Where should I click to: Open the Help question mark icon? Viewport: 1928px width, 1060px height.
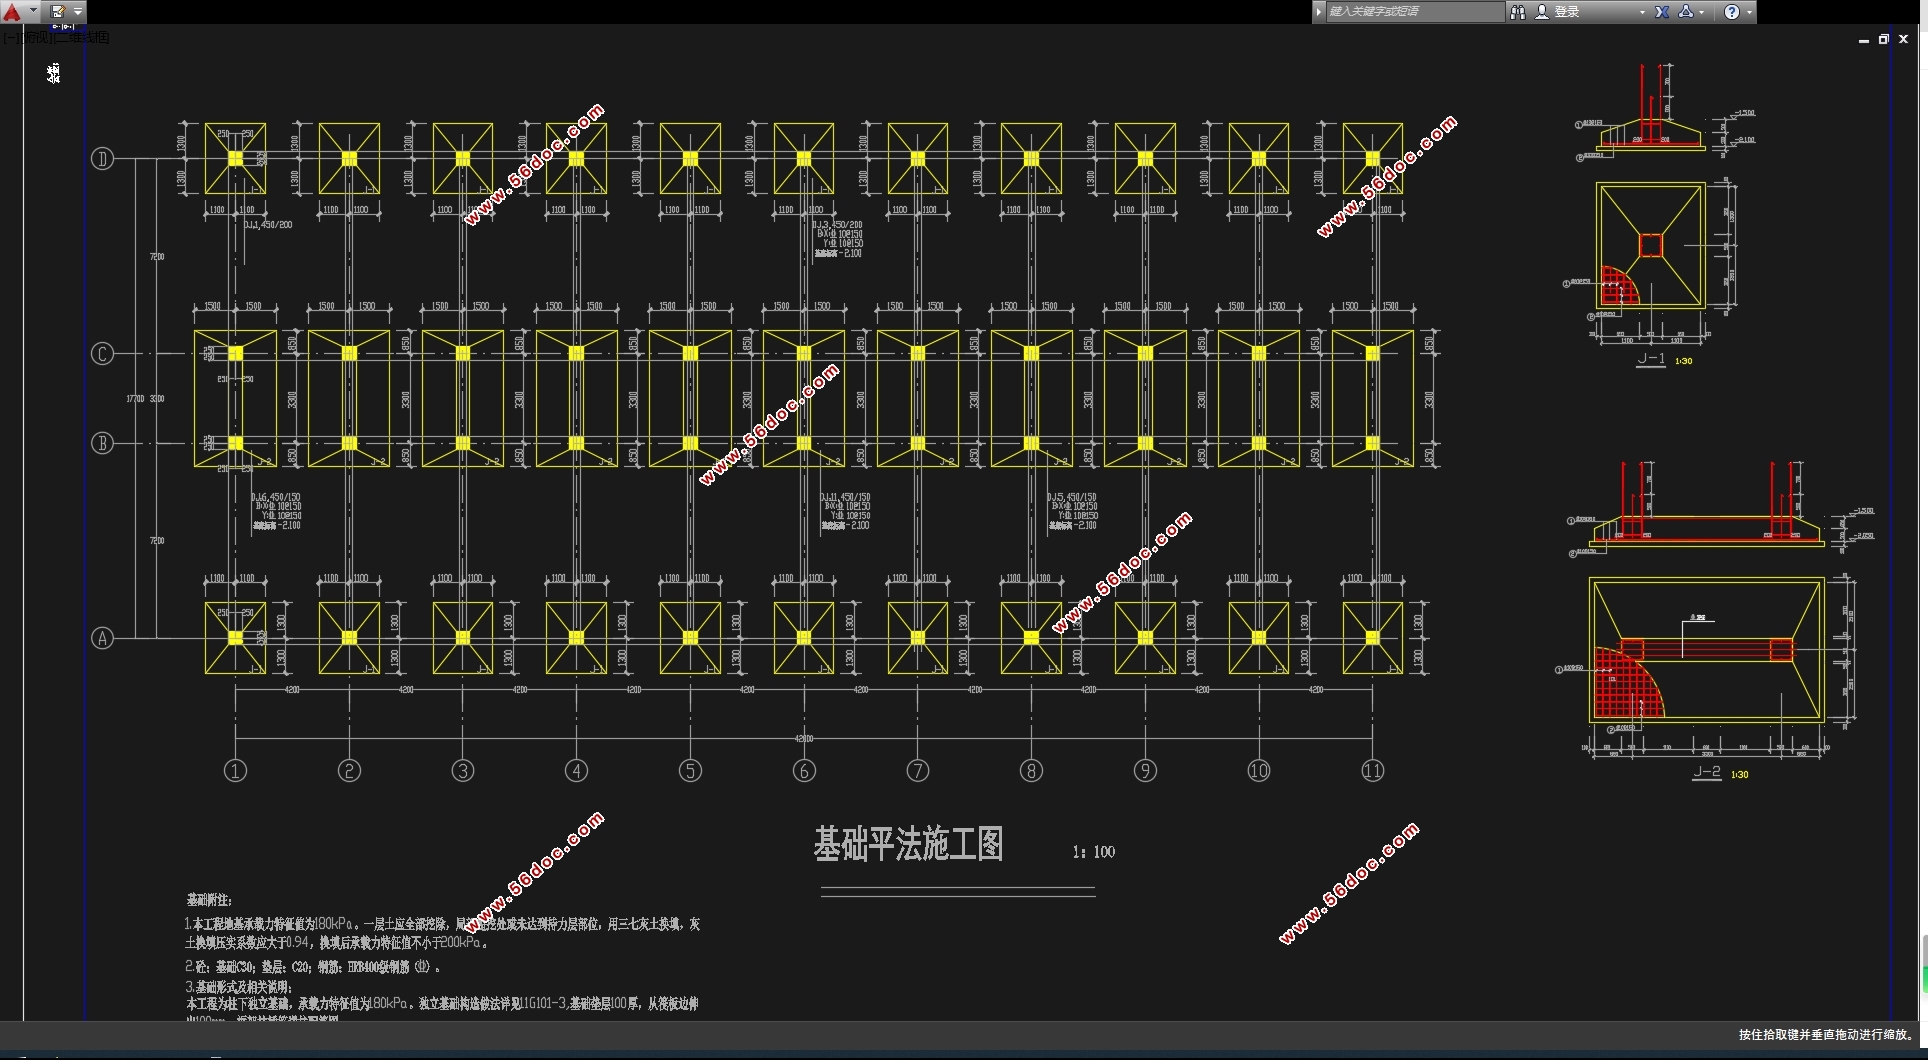tap(1732, 12)
